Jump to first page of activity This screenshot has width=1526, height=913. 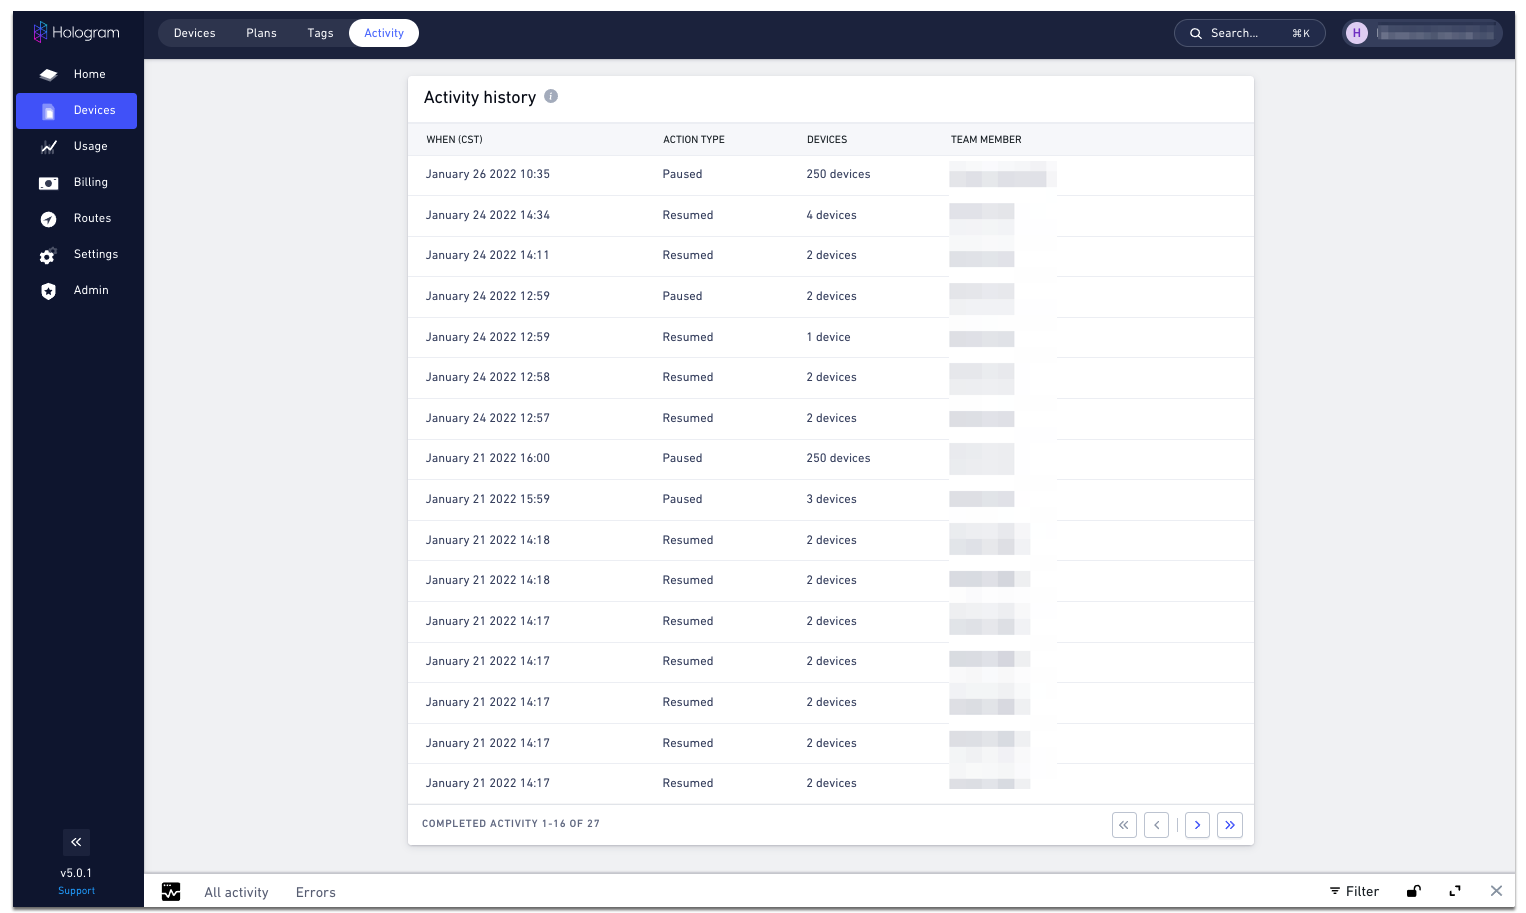pyautogui.click(x=1124, y=825)
